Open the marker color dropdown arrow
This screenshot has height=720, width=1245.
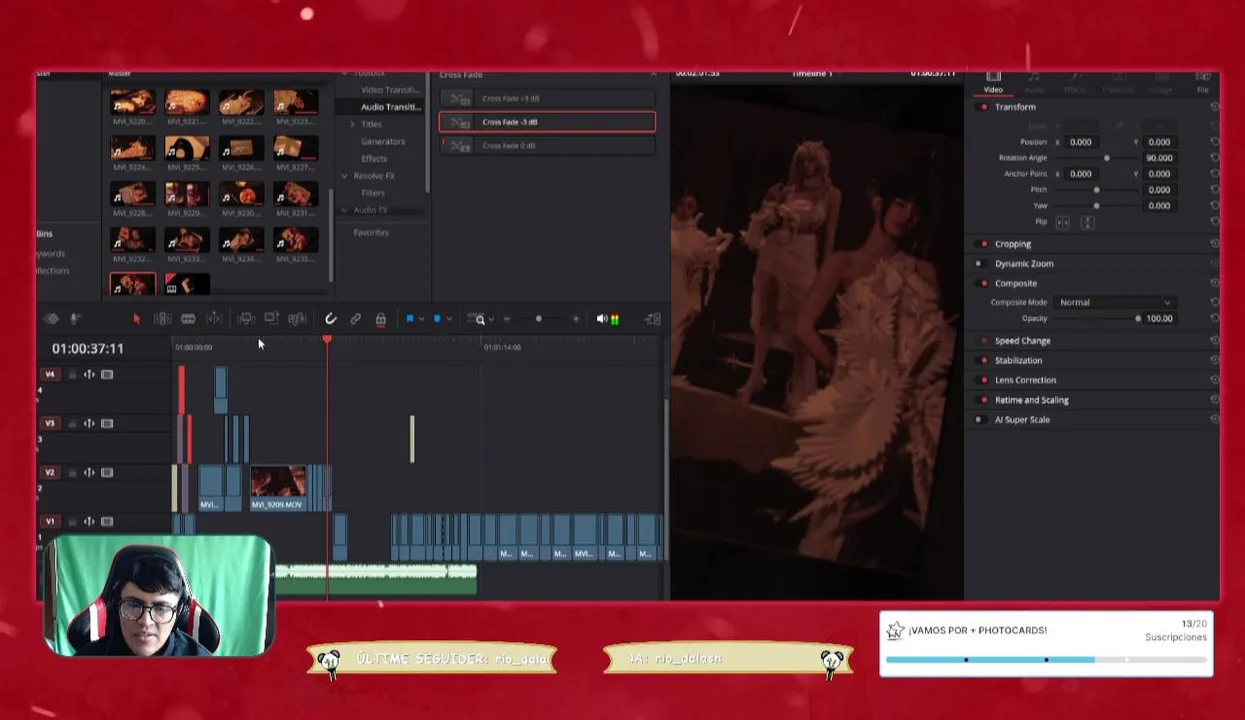[448, 319]
